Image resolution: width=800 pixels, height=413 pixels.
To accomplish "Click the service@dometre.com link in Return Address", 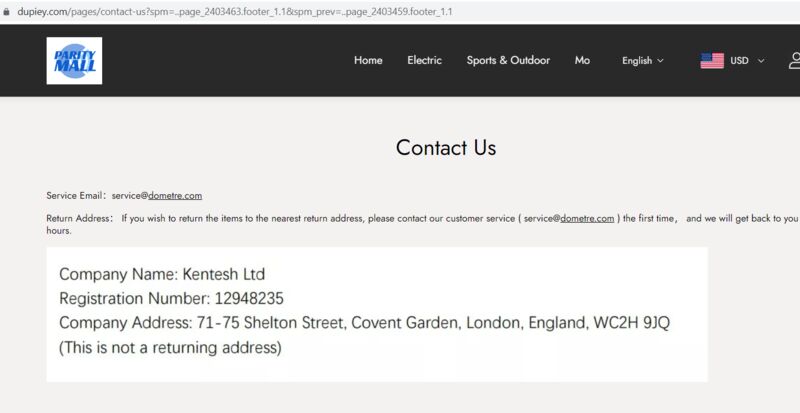I will point(569,218).
